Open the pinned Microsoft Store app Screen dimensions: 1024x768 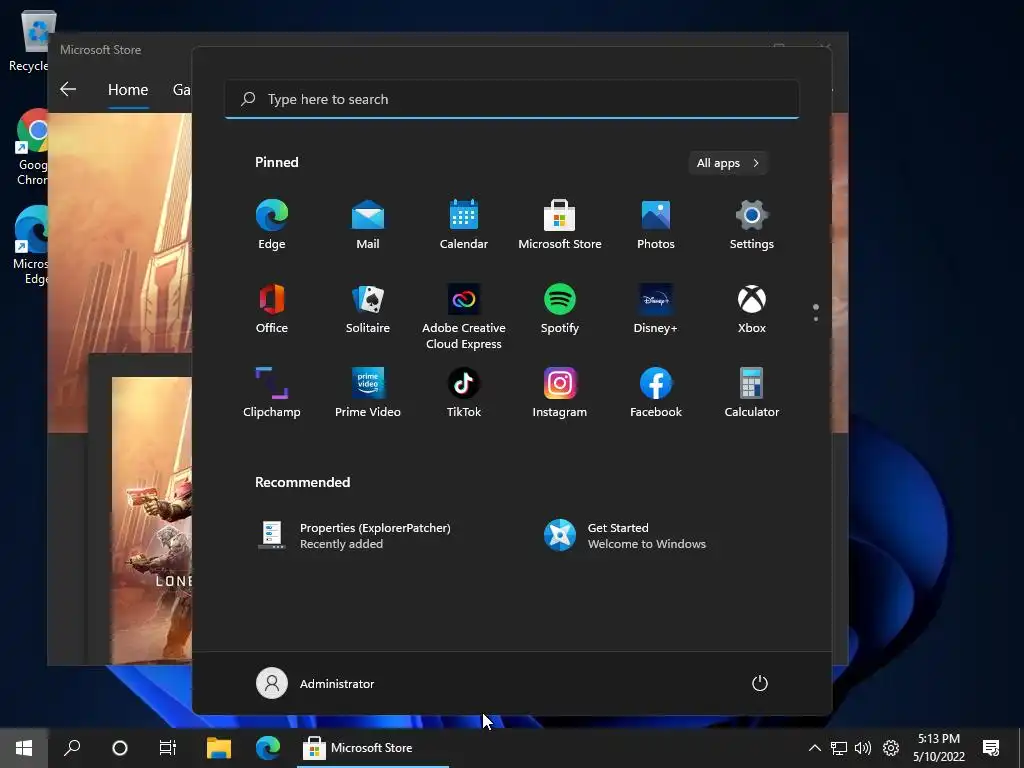(560, 225)
